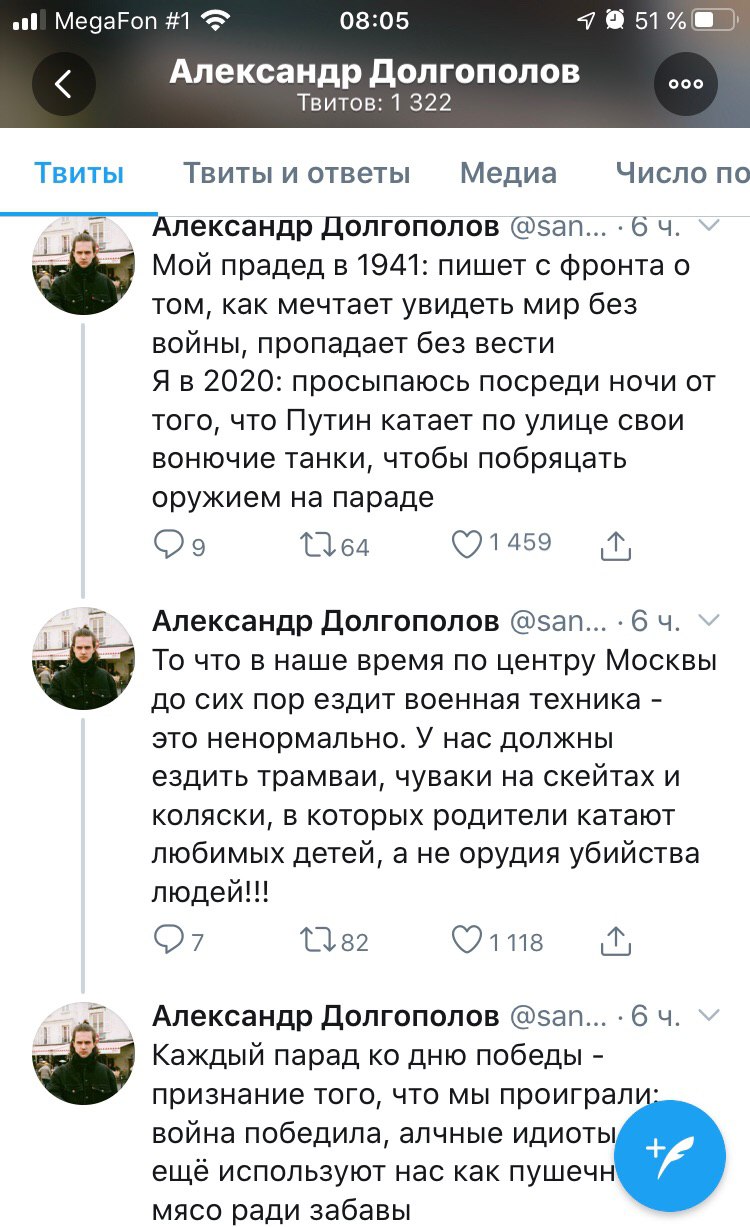
Task: Reply to the tweet about 1941 great-grandfather
Action: 167,544
